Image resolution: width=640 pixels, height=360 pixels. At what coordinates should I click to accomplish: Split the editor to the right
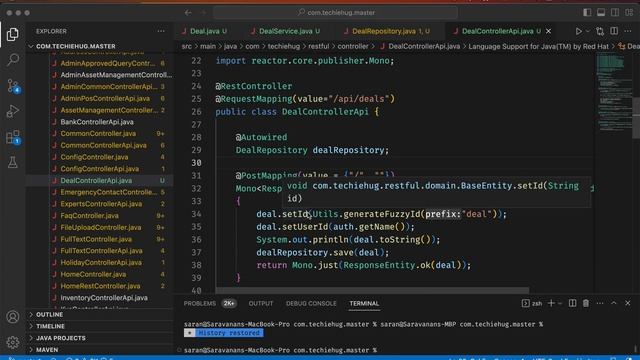click(x=614, y=31)
